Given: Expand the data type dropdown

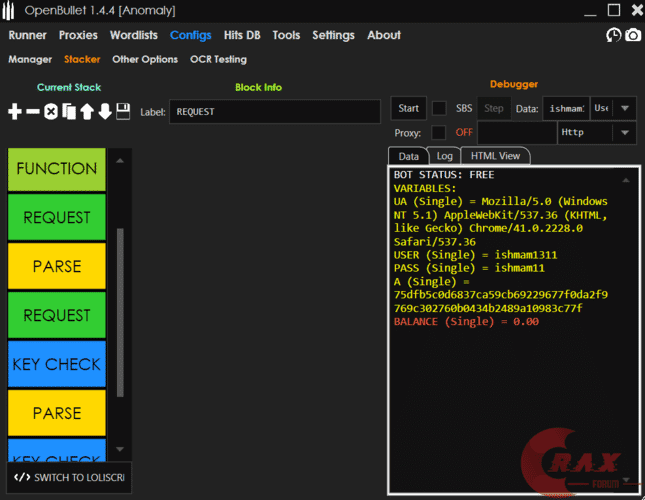Looking at the screenshot, I should [x=625, y=108].
